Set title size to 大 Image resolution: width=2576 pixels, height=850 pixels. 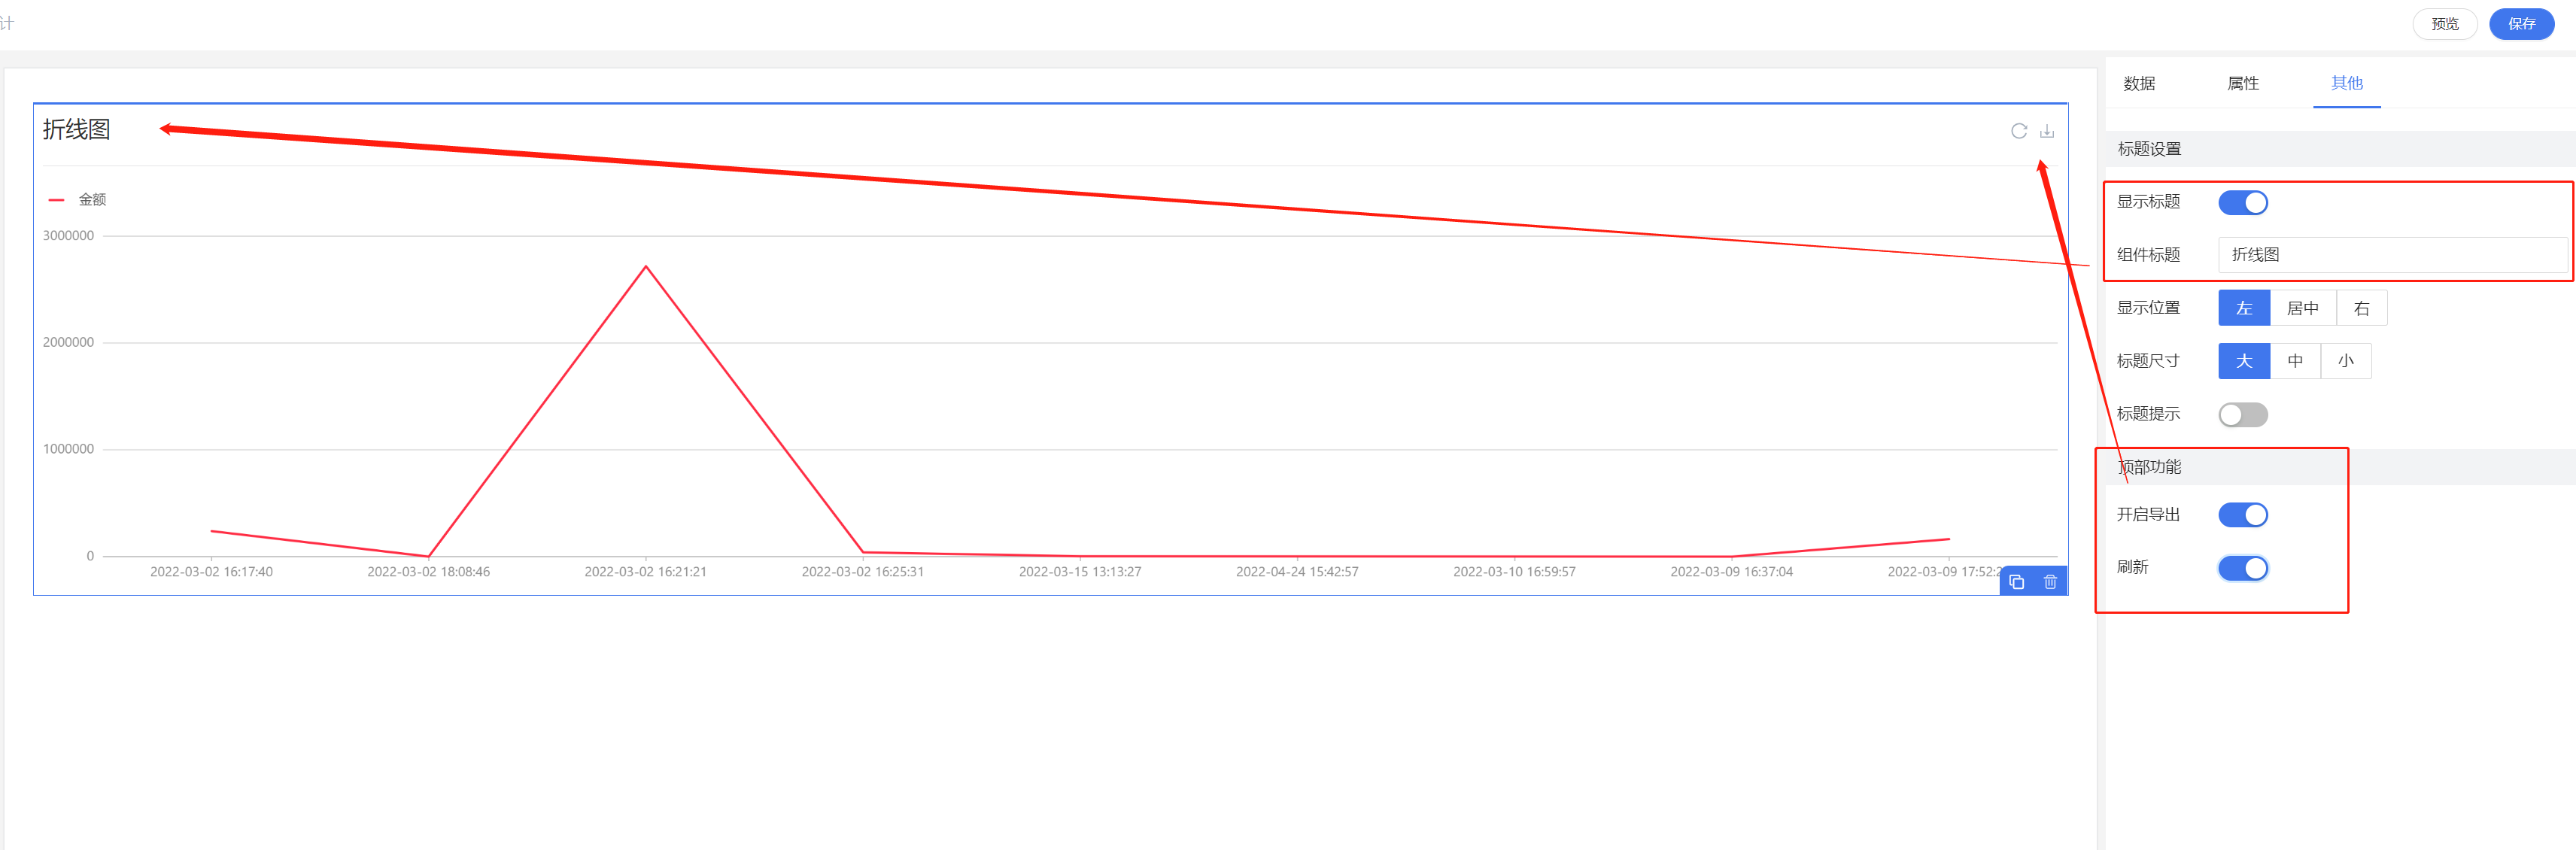coord(2243,361)
